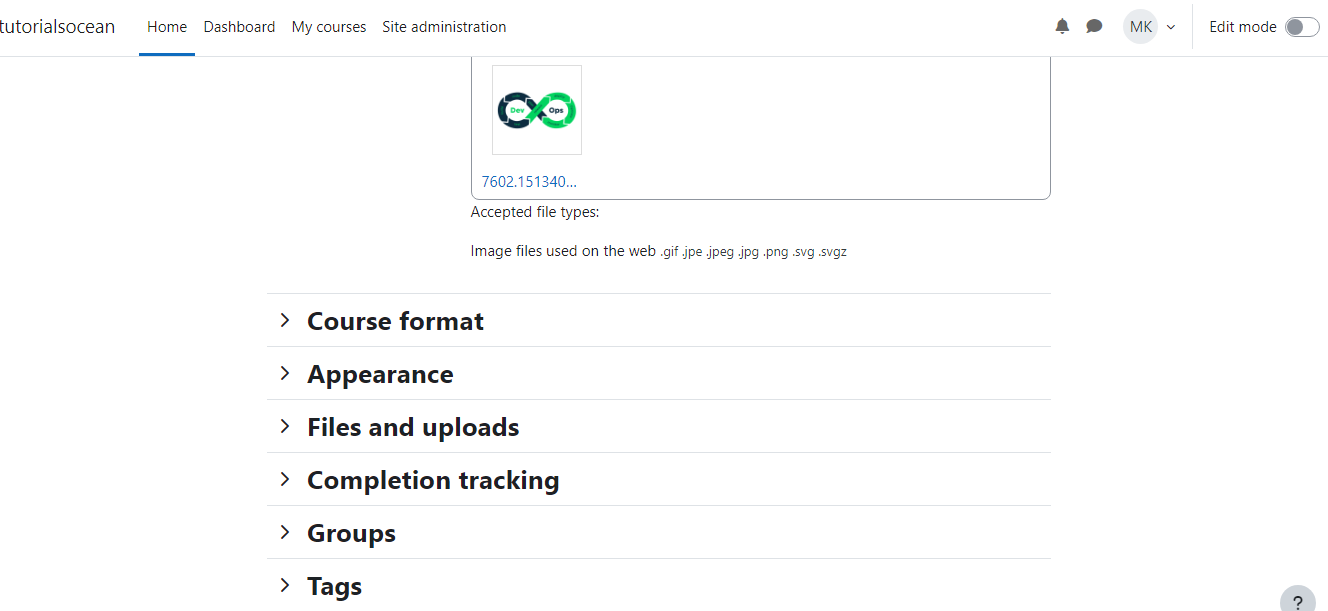Navigate to My courses

point(329,27)
